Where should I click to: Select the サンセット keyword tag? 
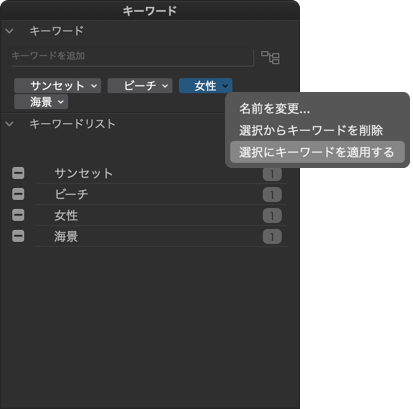pos(57,86)
